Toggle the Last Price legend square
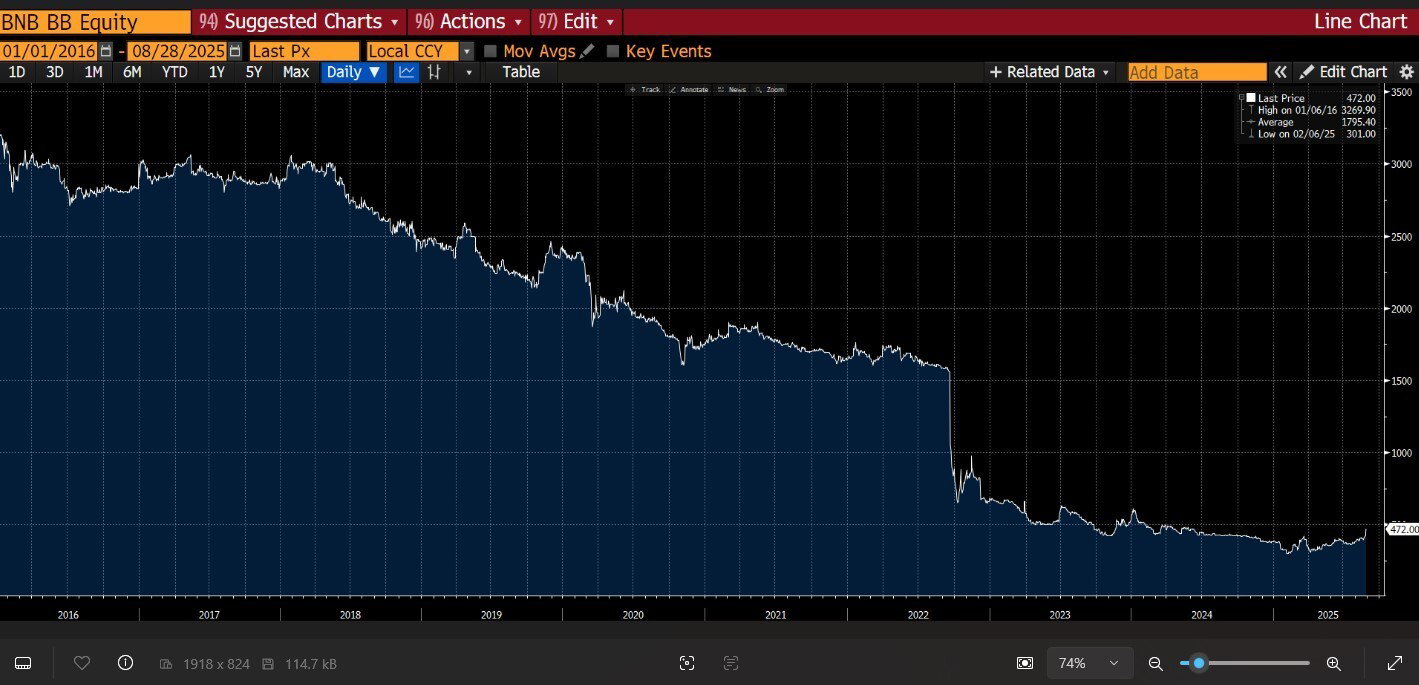1419x685 pixels. (x=1250, y=98)
